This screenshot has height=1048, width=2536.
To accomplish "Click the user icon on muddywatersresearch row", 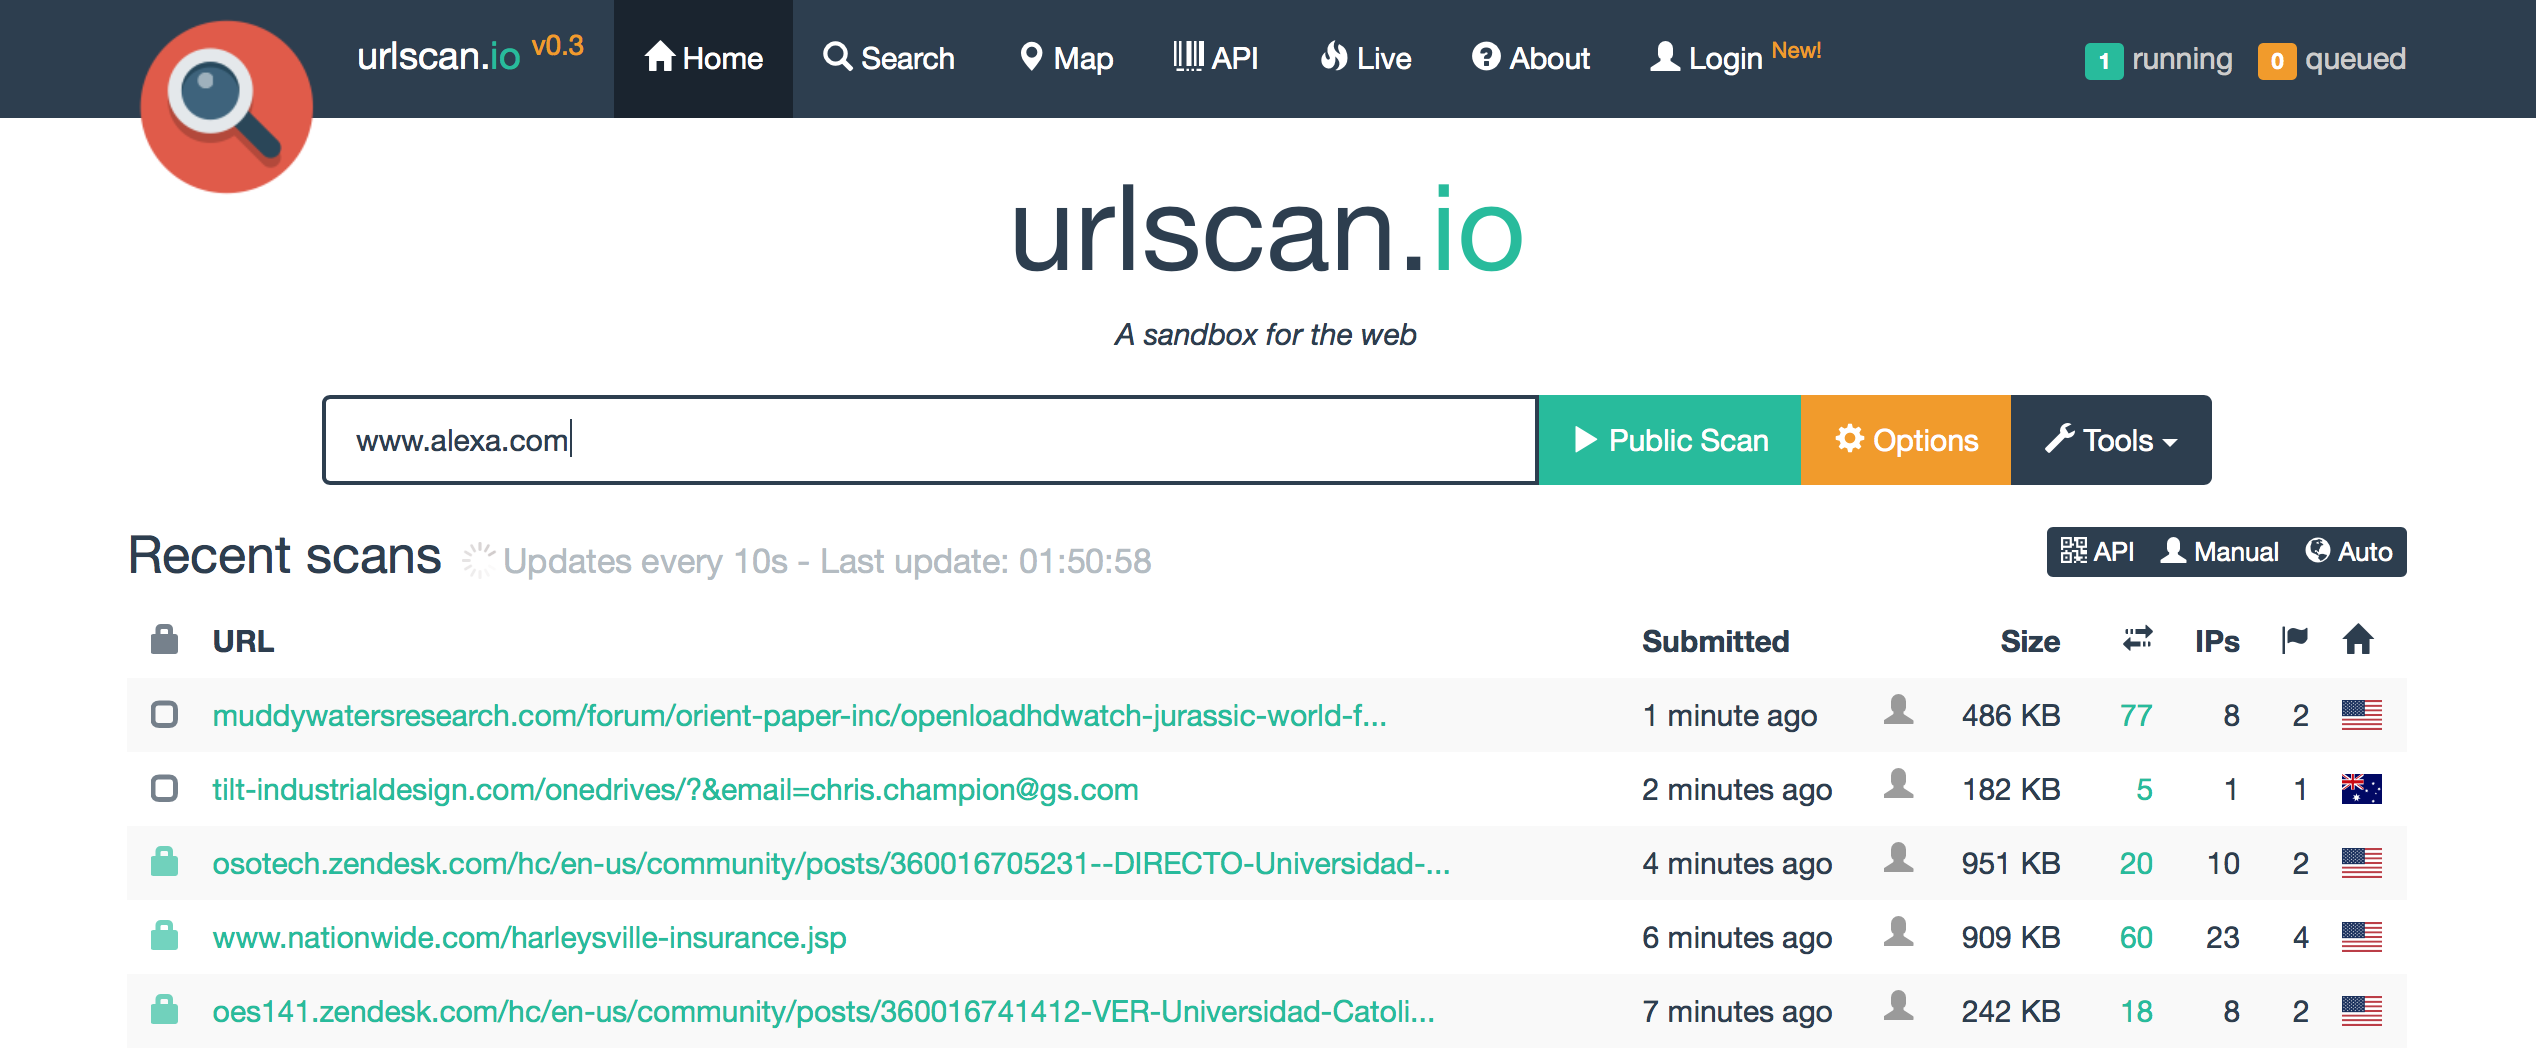I will 1898,710.
